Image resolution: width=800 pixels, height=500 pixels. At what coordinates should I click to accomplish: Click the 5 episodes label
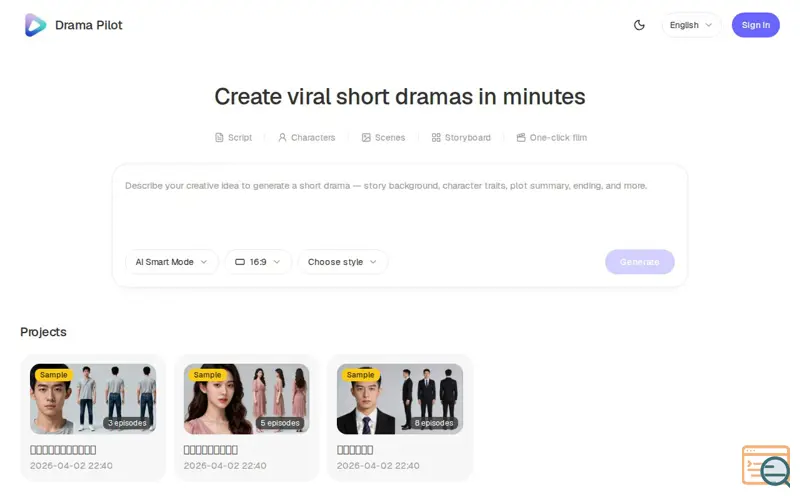pyautogui.click(x=280, y=423)
